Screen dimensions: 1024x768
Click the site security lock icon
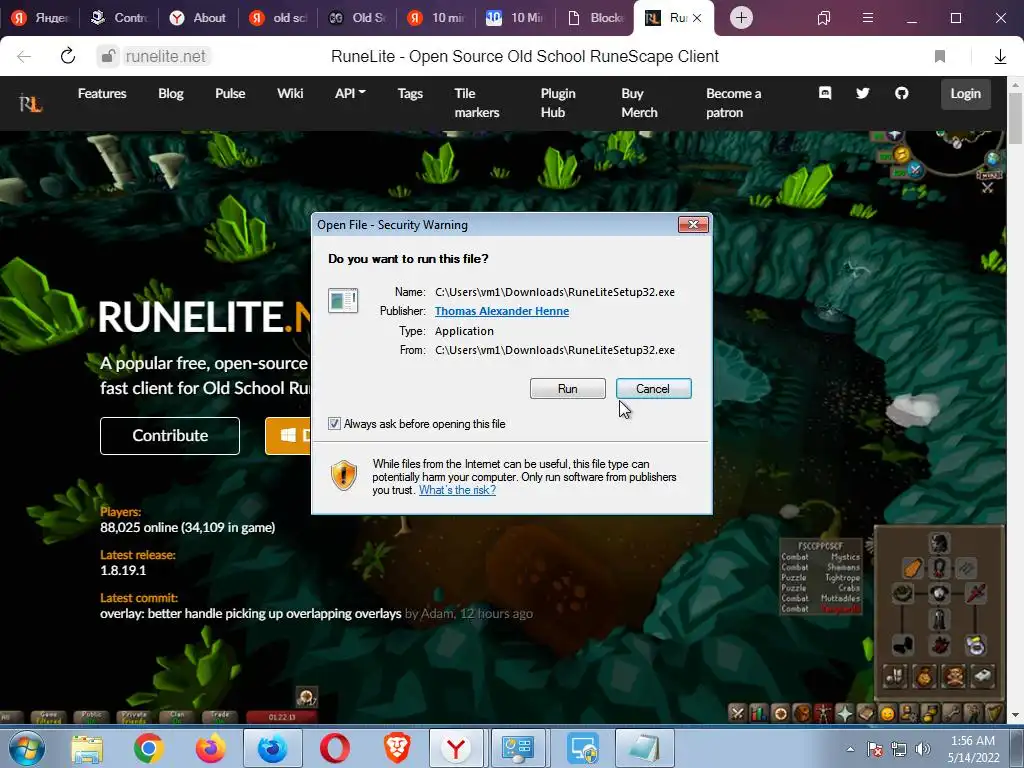[x=108, y=56]
